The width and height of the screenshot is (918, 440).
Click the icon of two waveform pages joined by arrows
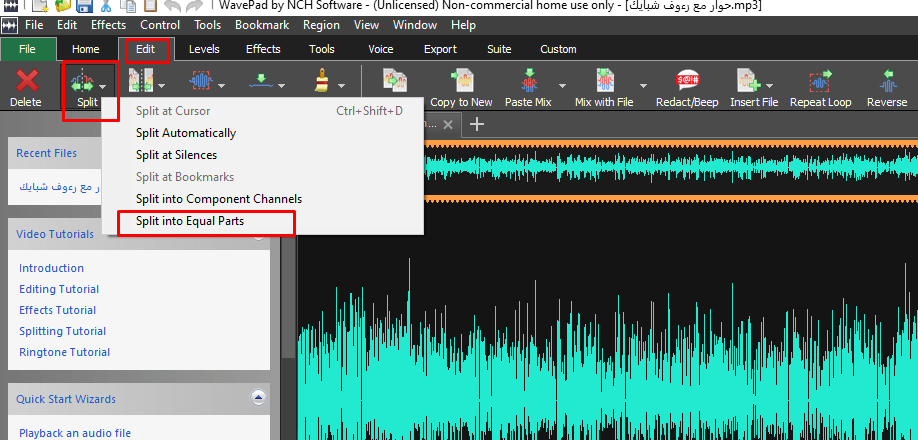tap(141, 81)
